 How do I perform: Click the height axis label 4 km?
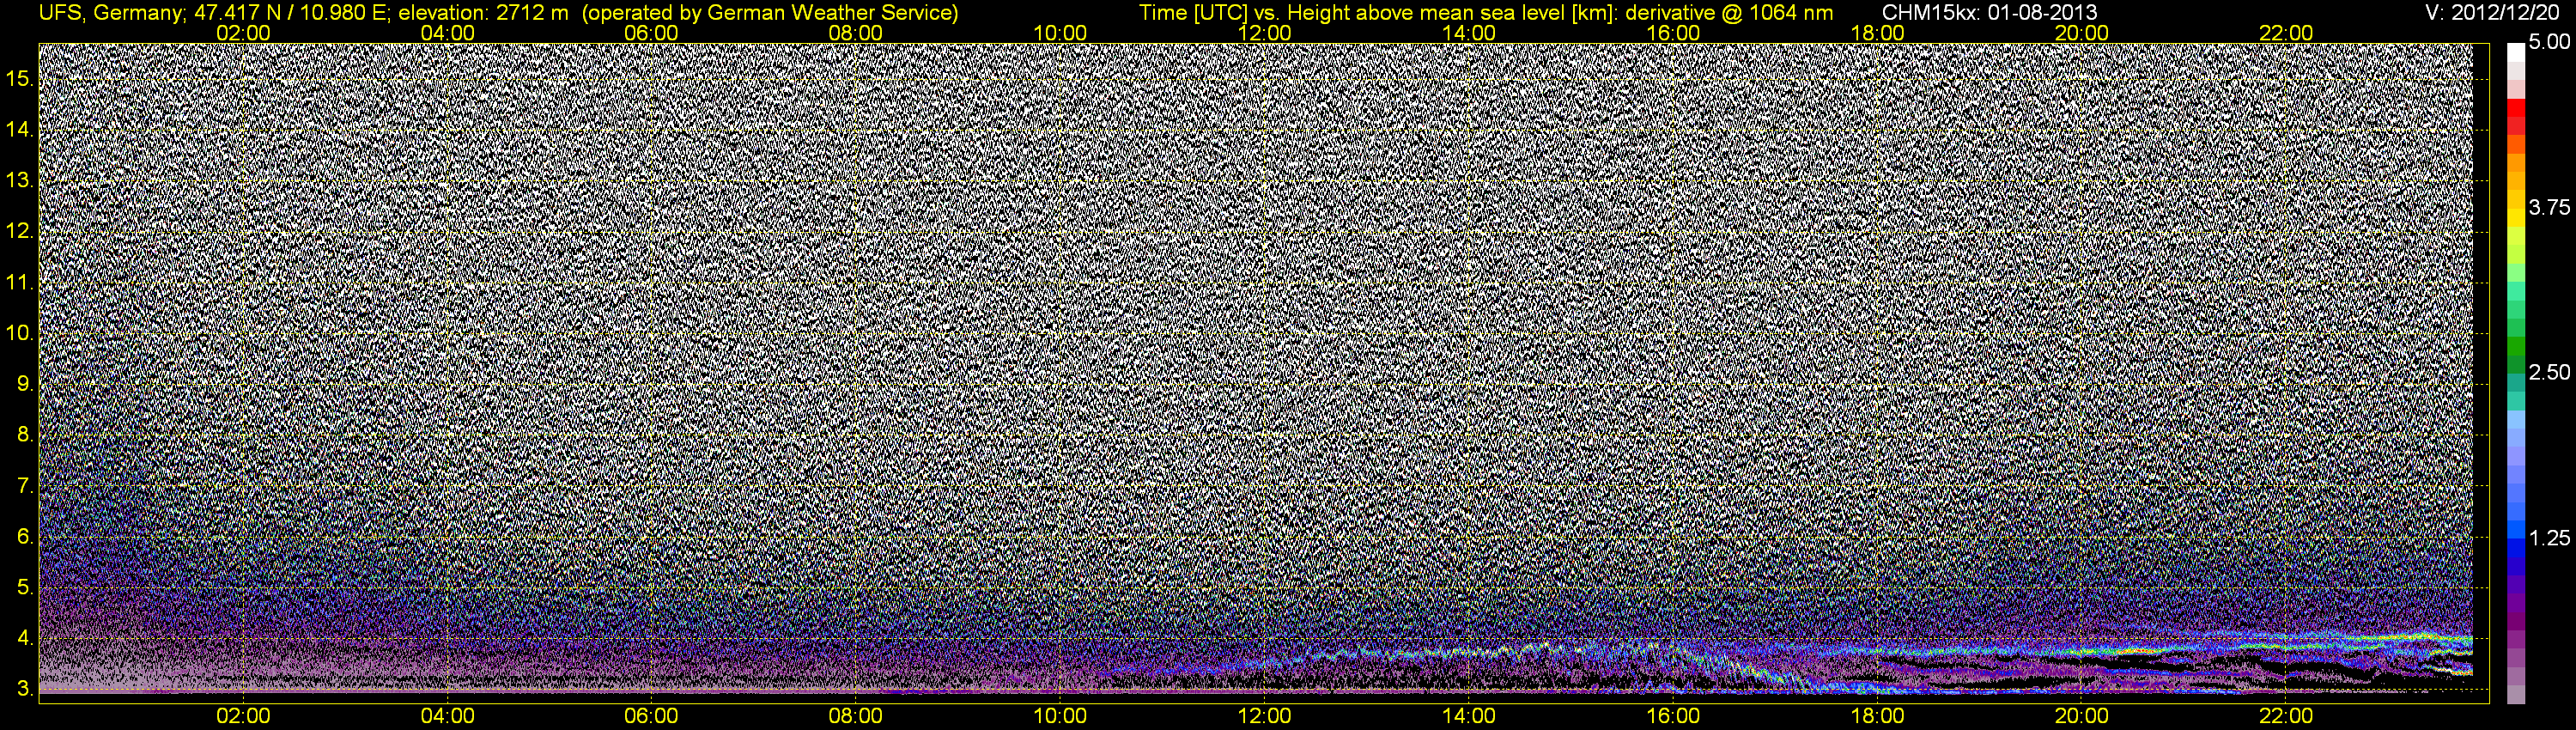coord(25,639)
